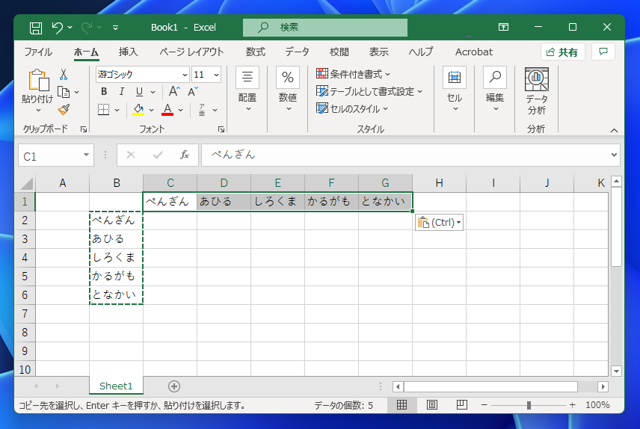Image resolution: width=640 pixels, height=429 pixels.
Task: Toggle underline formatting
Action: pyautogui.click(x=139, y=91)
